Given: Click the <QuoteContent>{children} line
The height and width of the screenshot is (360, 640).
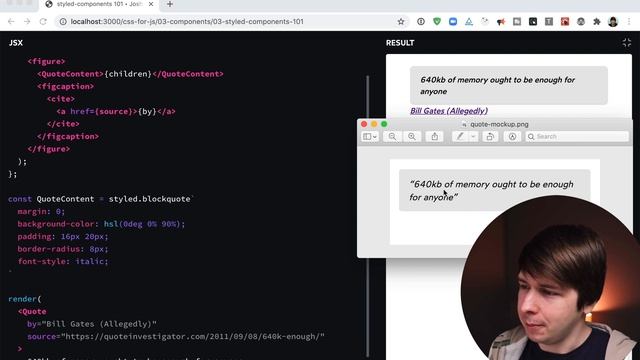Looking at the screenshot, I should pyautogui.click(x=130, y=74).
